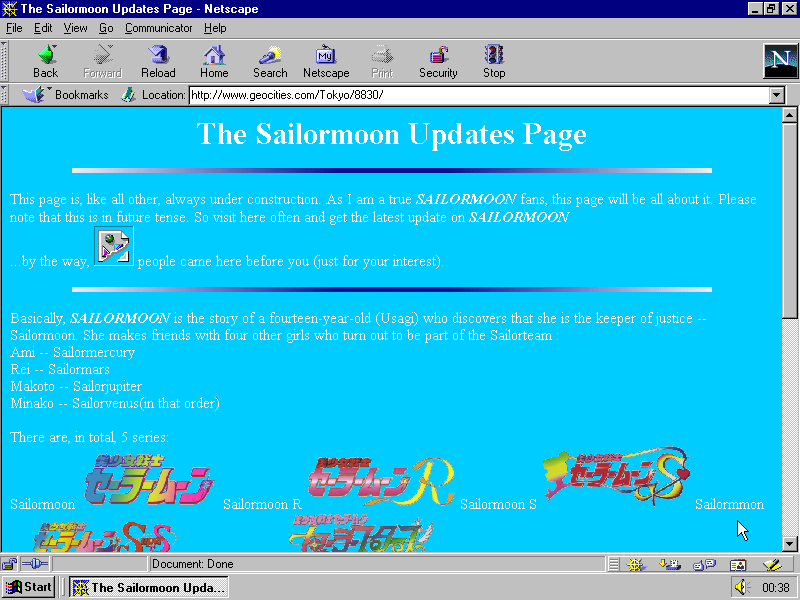Click the Print toolbar icon
Viewport: 800px width, 600px height.
[382, 61]
